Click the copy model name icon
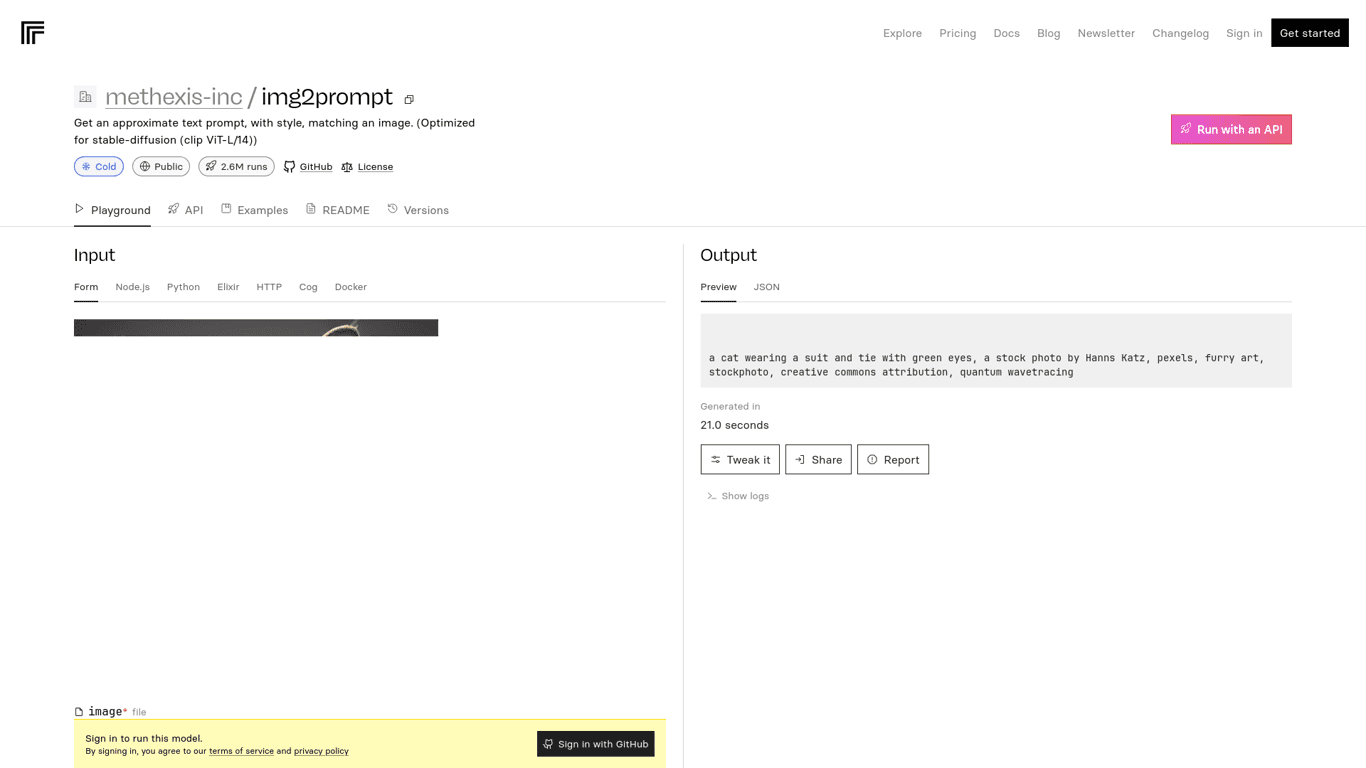Screen dimensions: 1366x768 (x=409, y=99)
